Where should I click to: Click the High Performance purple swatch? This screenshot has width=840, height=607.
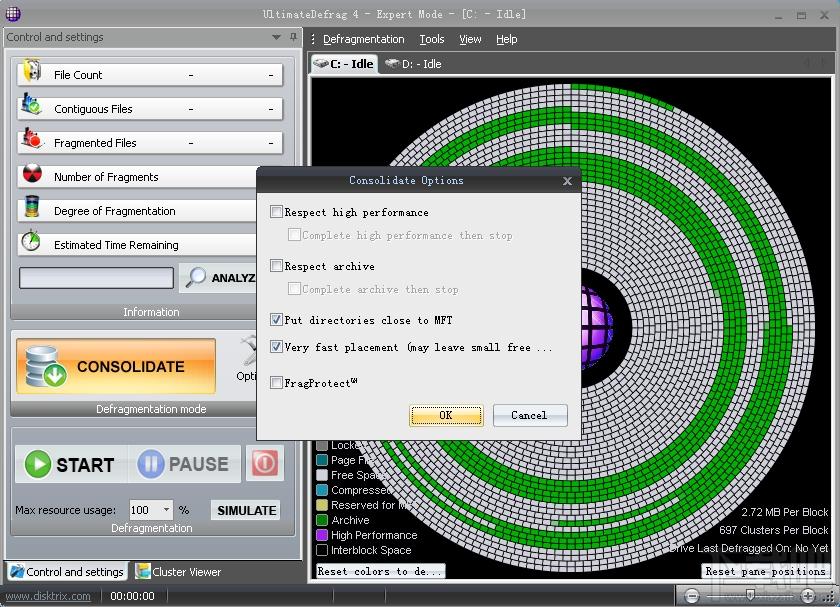point(322,535)
